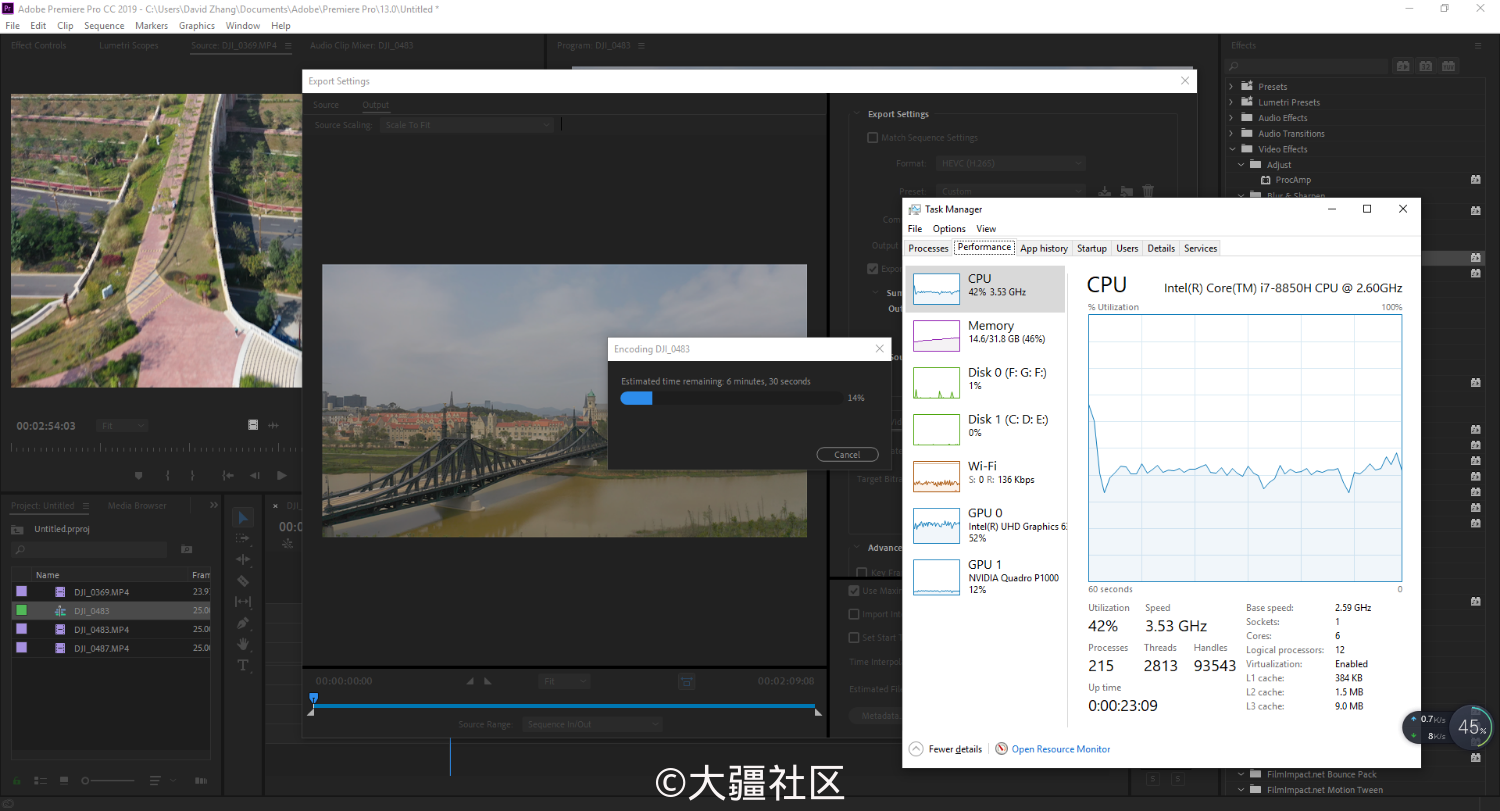The height and width of the screenshot is (811, 1500).
Task: Cancel the DJI_0483 encoding
Action: coord(847,454)
